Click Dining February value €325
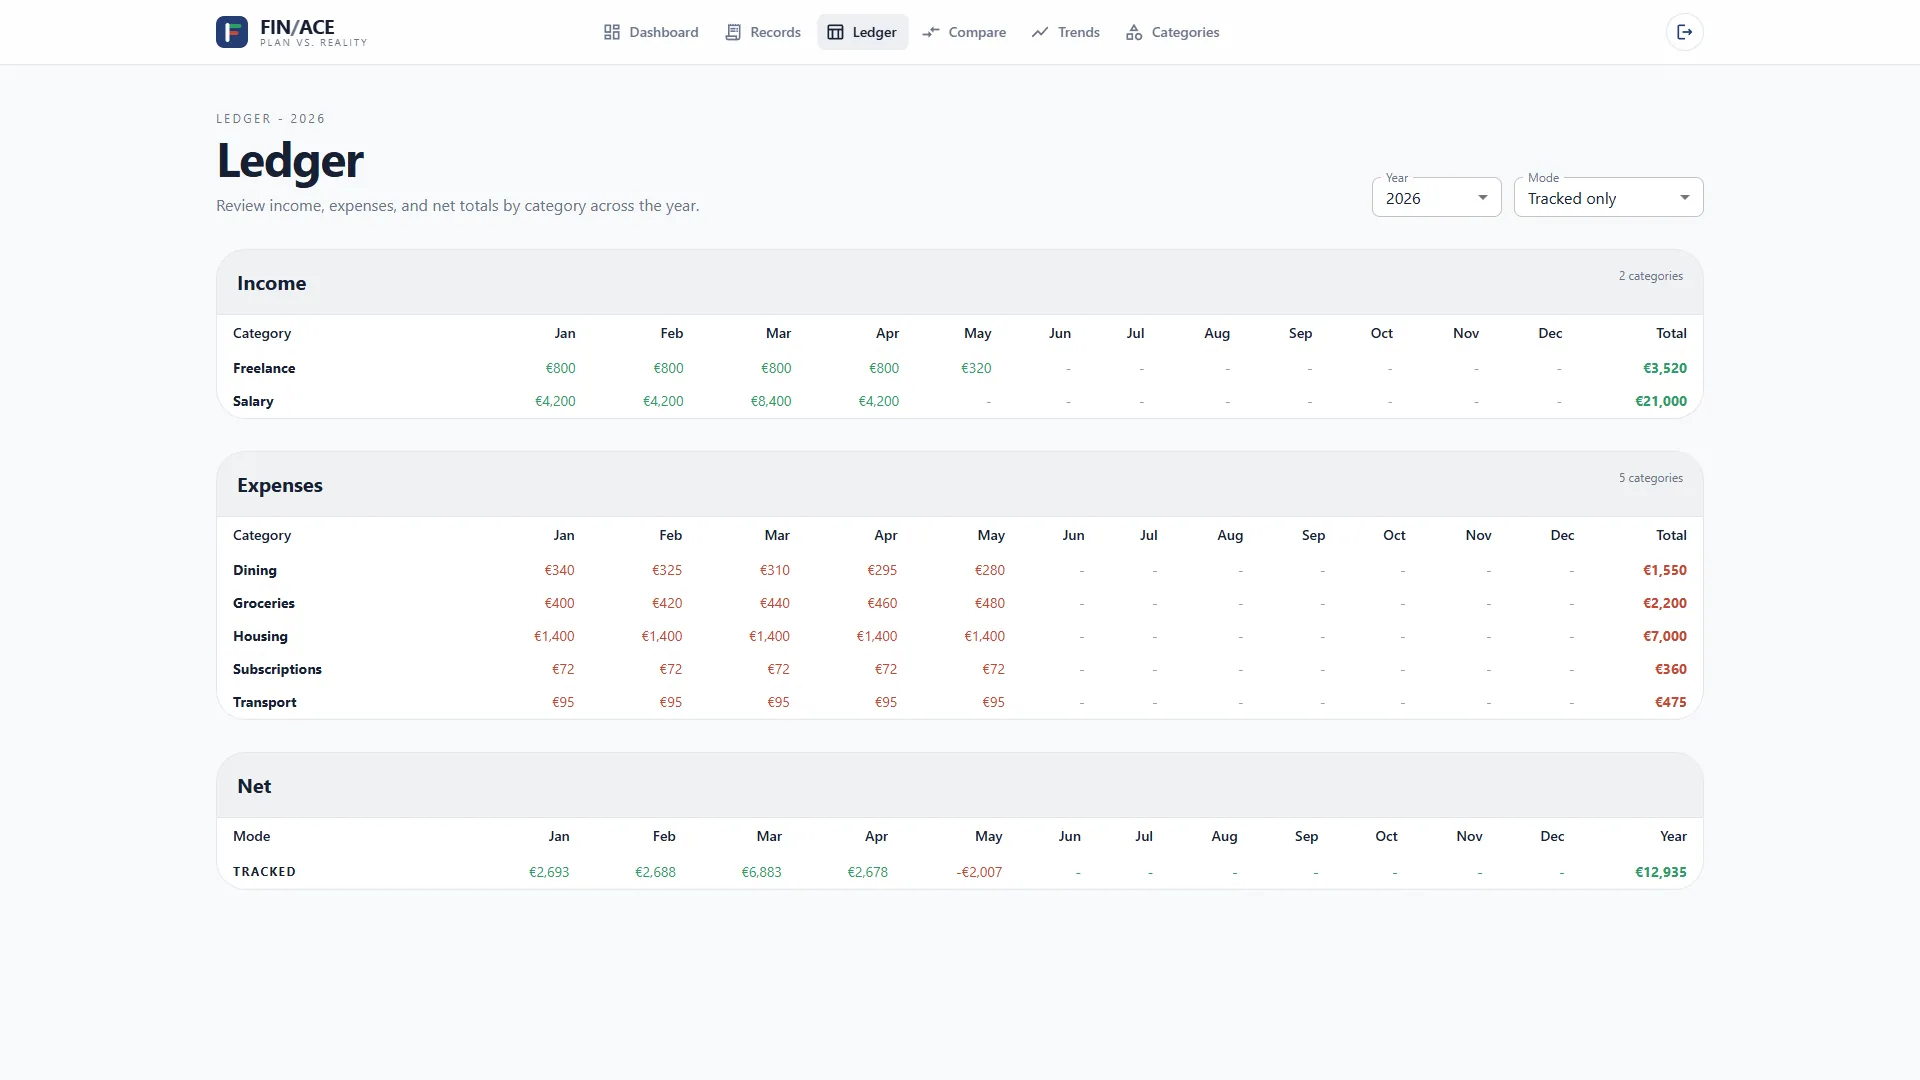This screenshot has width=1920, height=1080. coord(667,570)
